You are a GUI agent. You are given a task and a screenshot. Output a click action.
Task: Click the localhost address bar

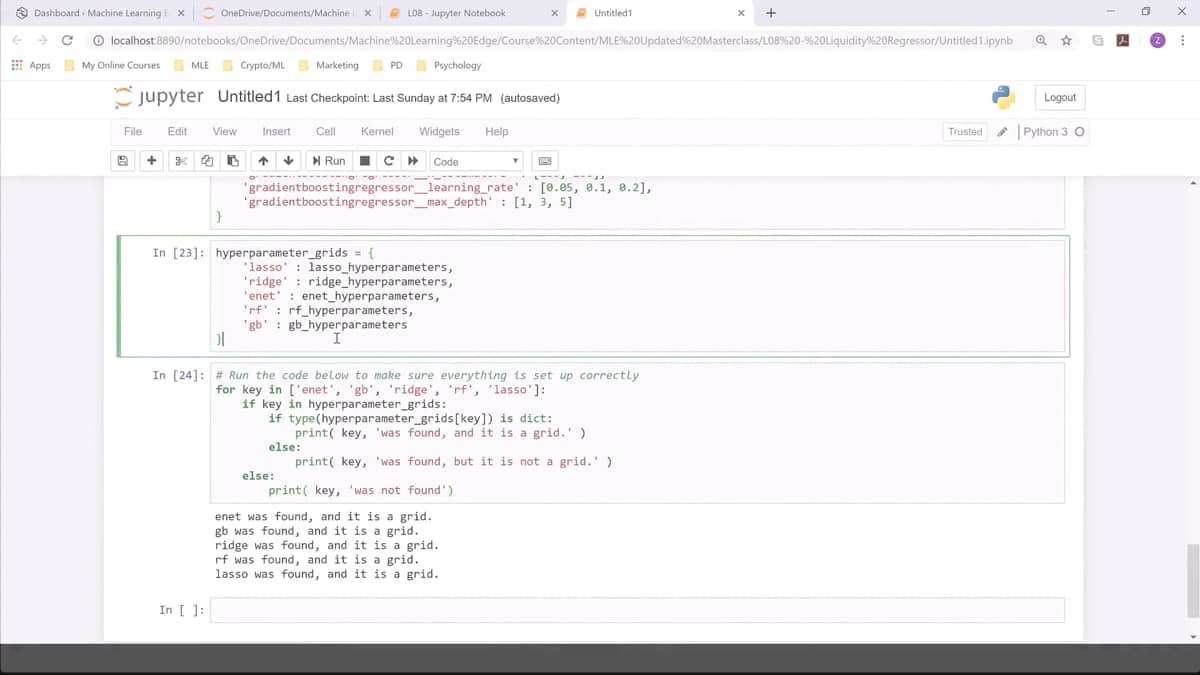pyautogui.click(x=560, y=40)
